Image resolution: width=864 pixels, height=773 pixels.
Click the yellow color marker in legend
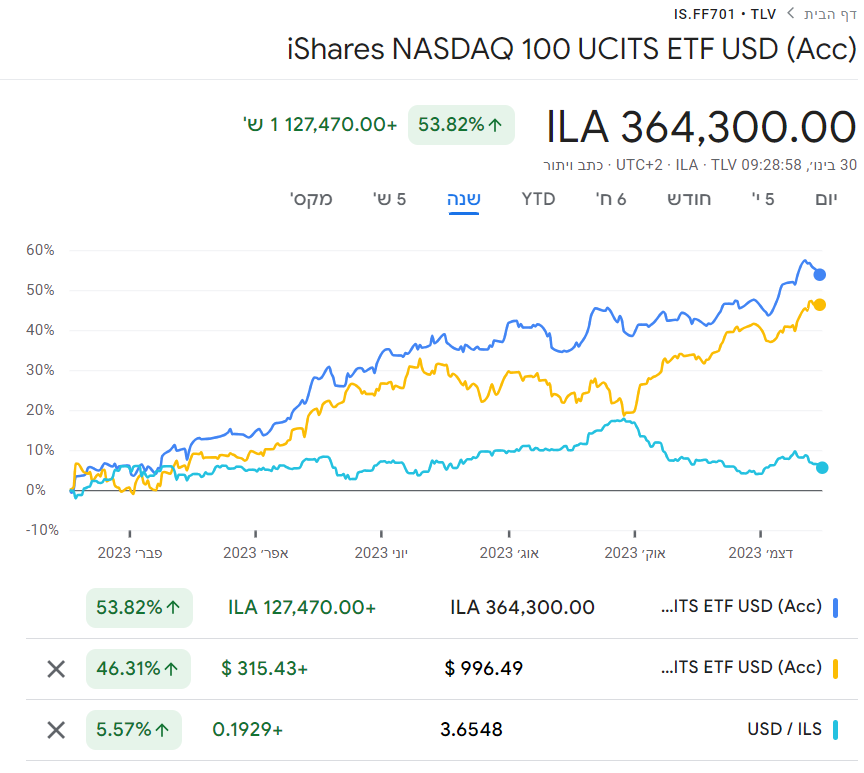pyautogui.click(x=835, y=668)
